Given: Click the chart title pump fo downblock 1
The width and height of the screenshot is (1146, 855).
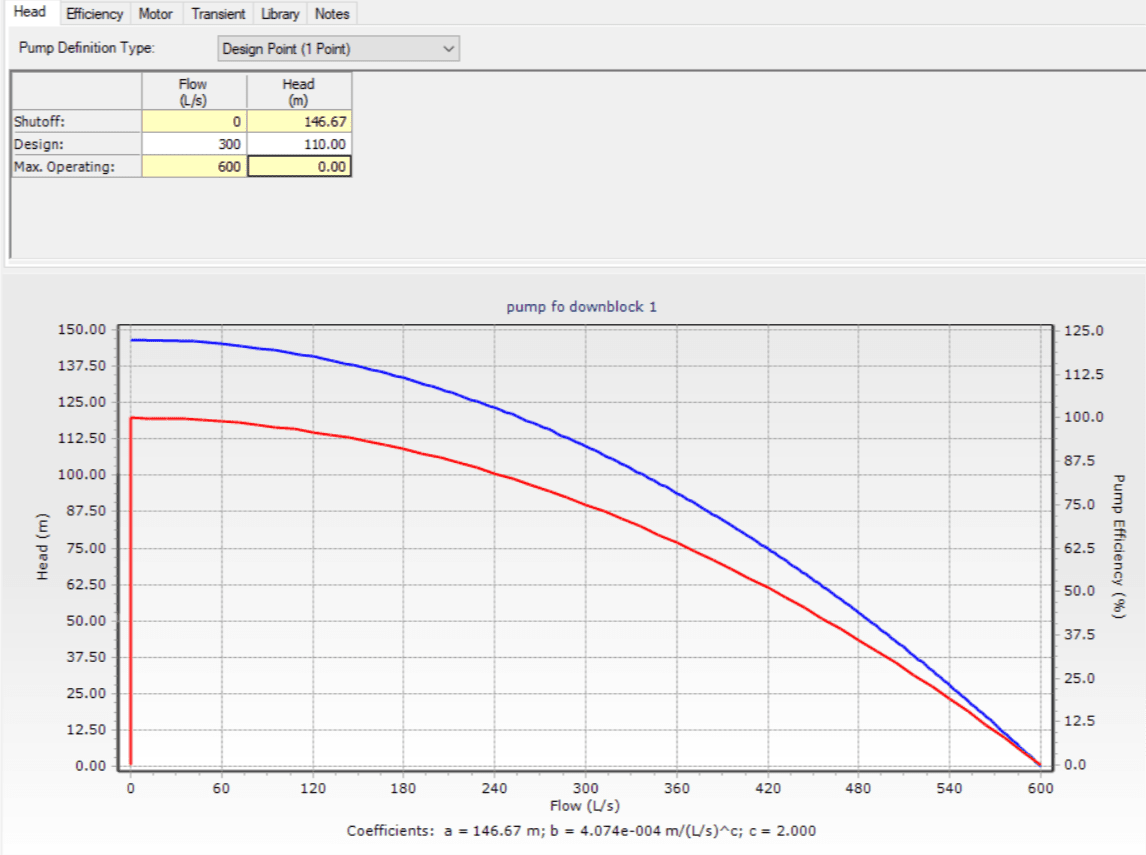Looking at the screenshot, I should tap(582, 307).
